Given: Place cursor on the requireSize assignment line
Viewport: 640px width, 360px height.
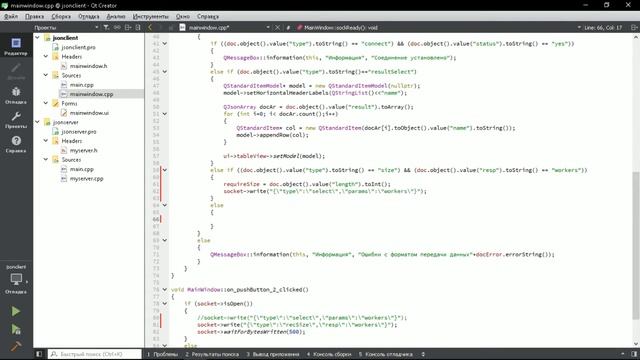Looking at the screenshot, I should [307, 184].
